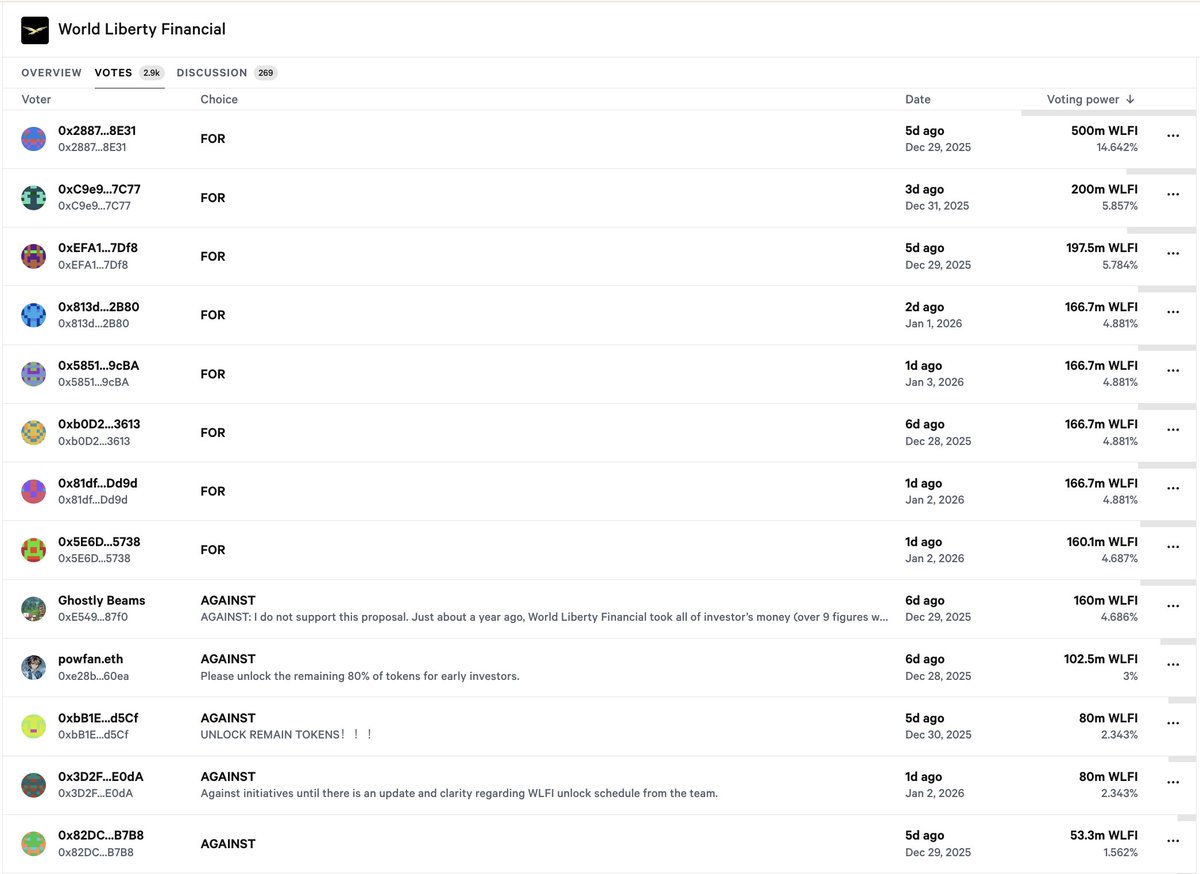Viewport: 1200px width, 874px height.
Task: Click the avatar for voter 0xbB1E...d5Cf
Action: click(x=31, y=724)
